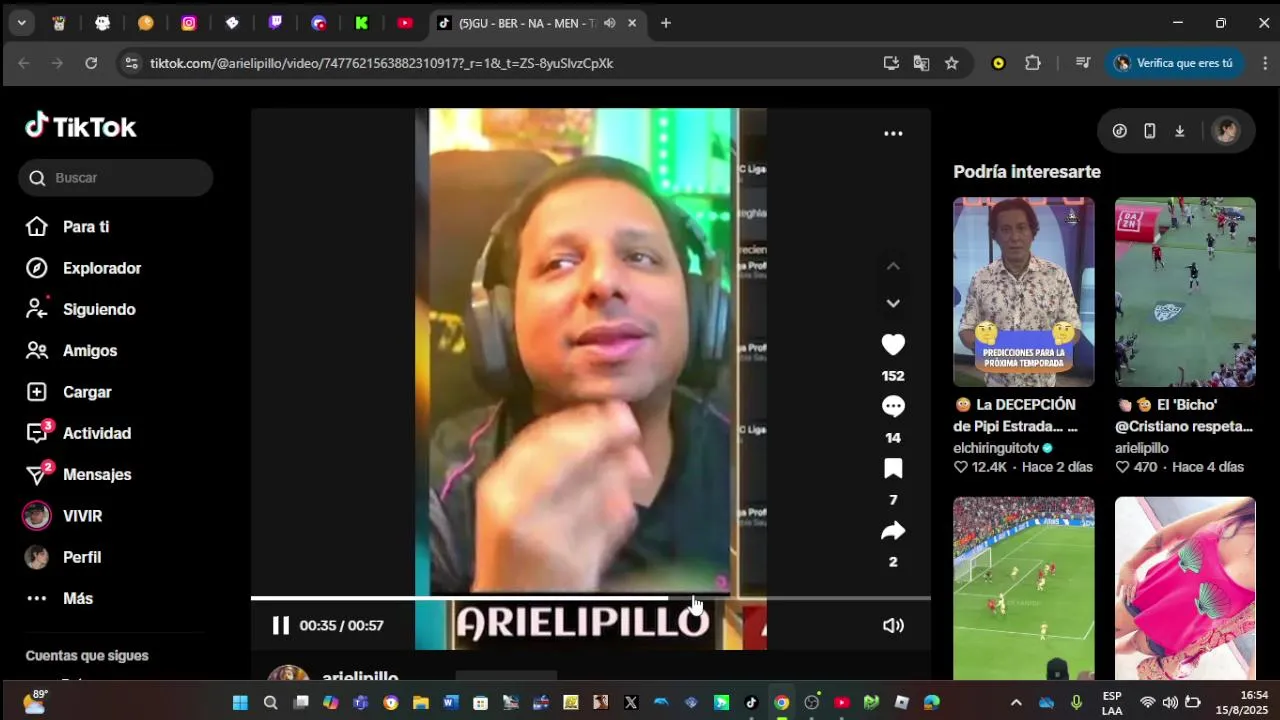1280x720 pixels.
Task: Show hidden tray icons chevron
Action: coord(1016,703)
